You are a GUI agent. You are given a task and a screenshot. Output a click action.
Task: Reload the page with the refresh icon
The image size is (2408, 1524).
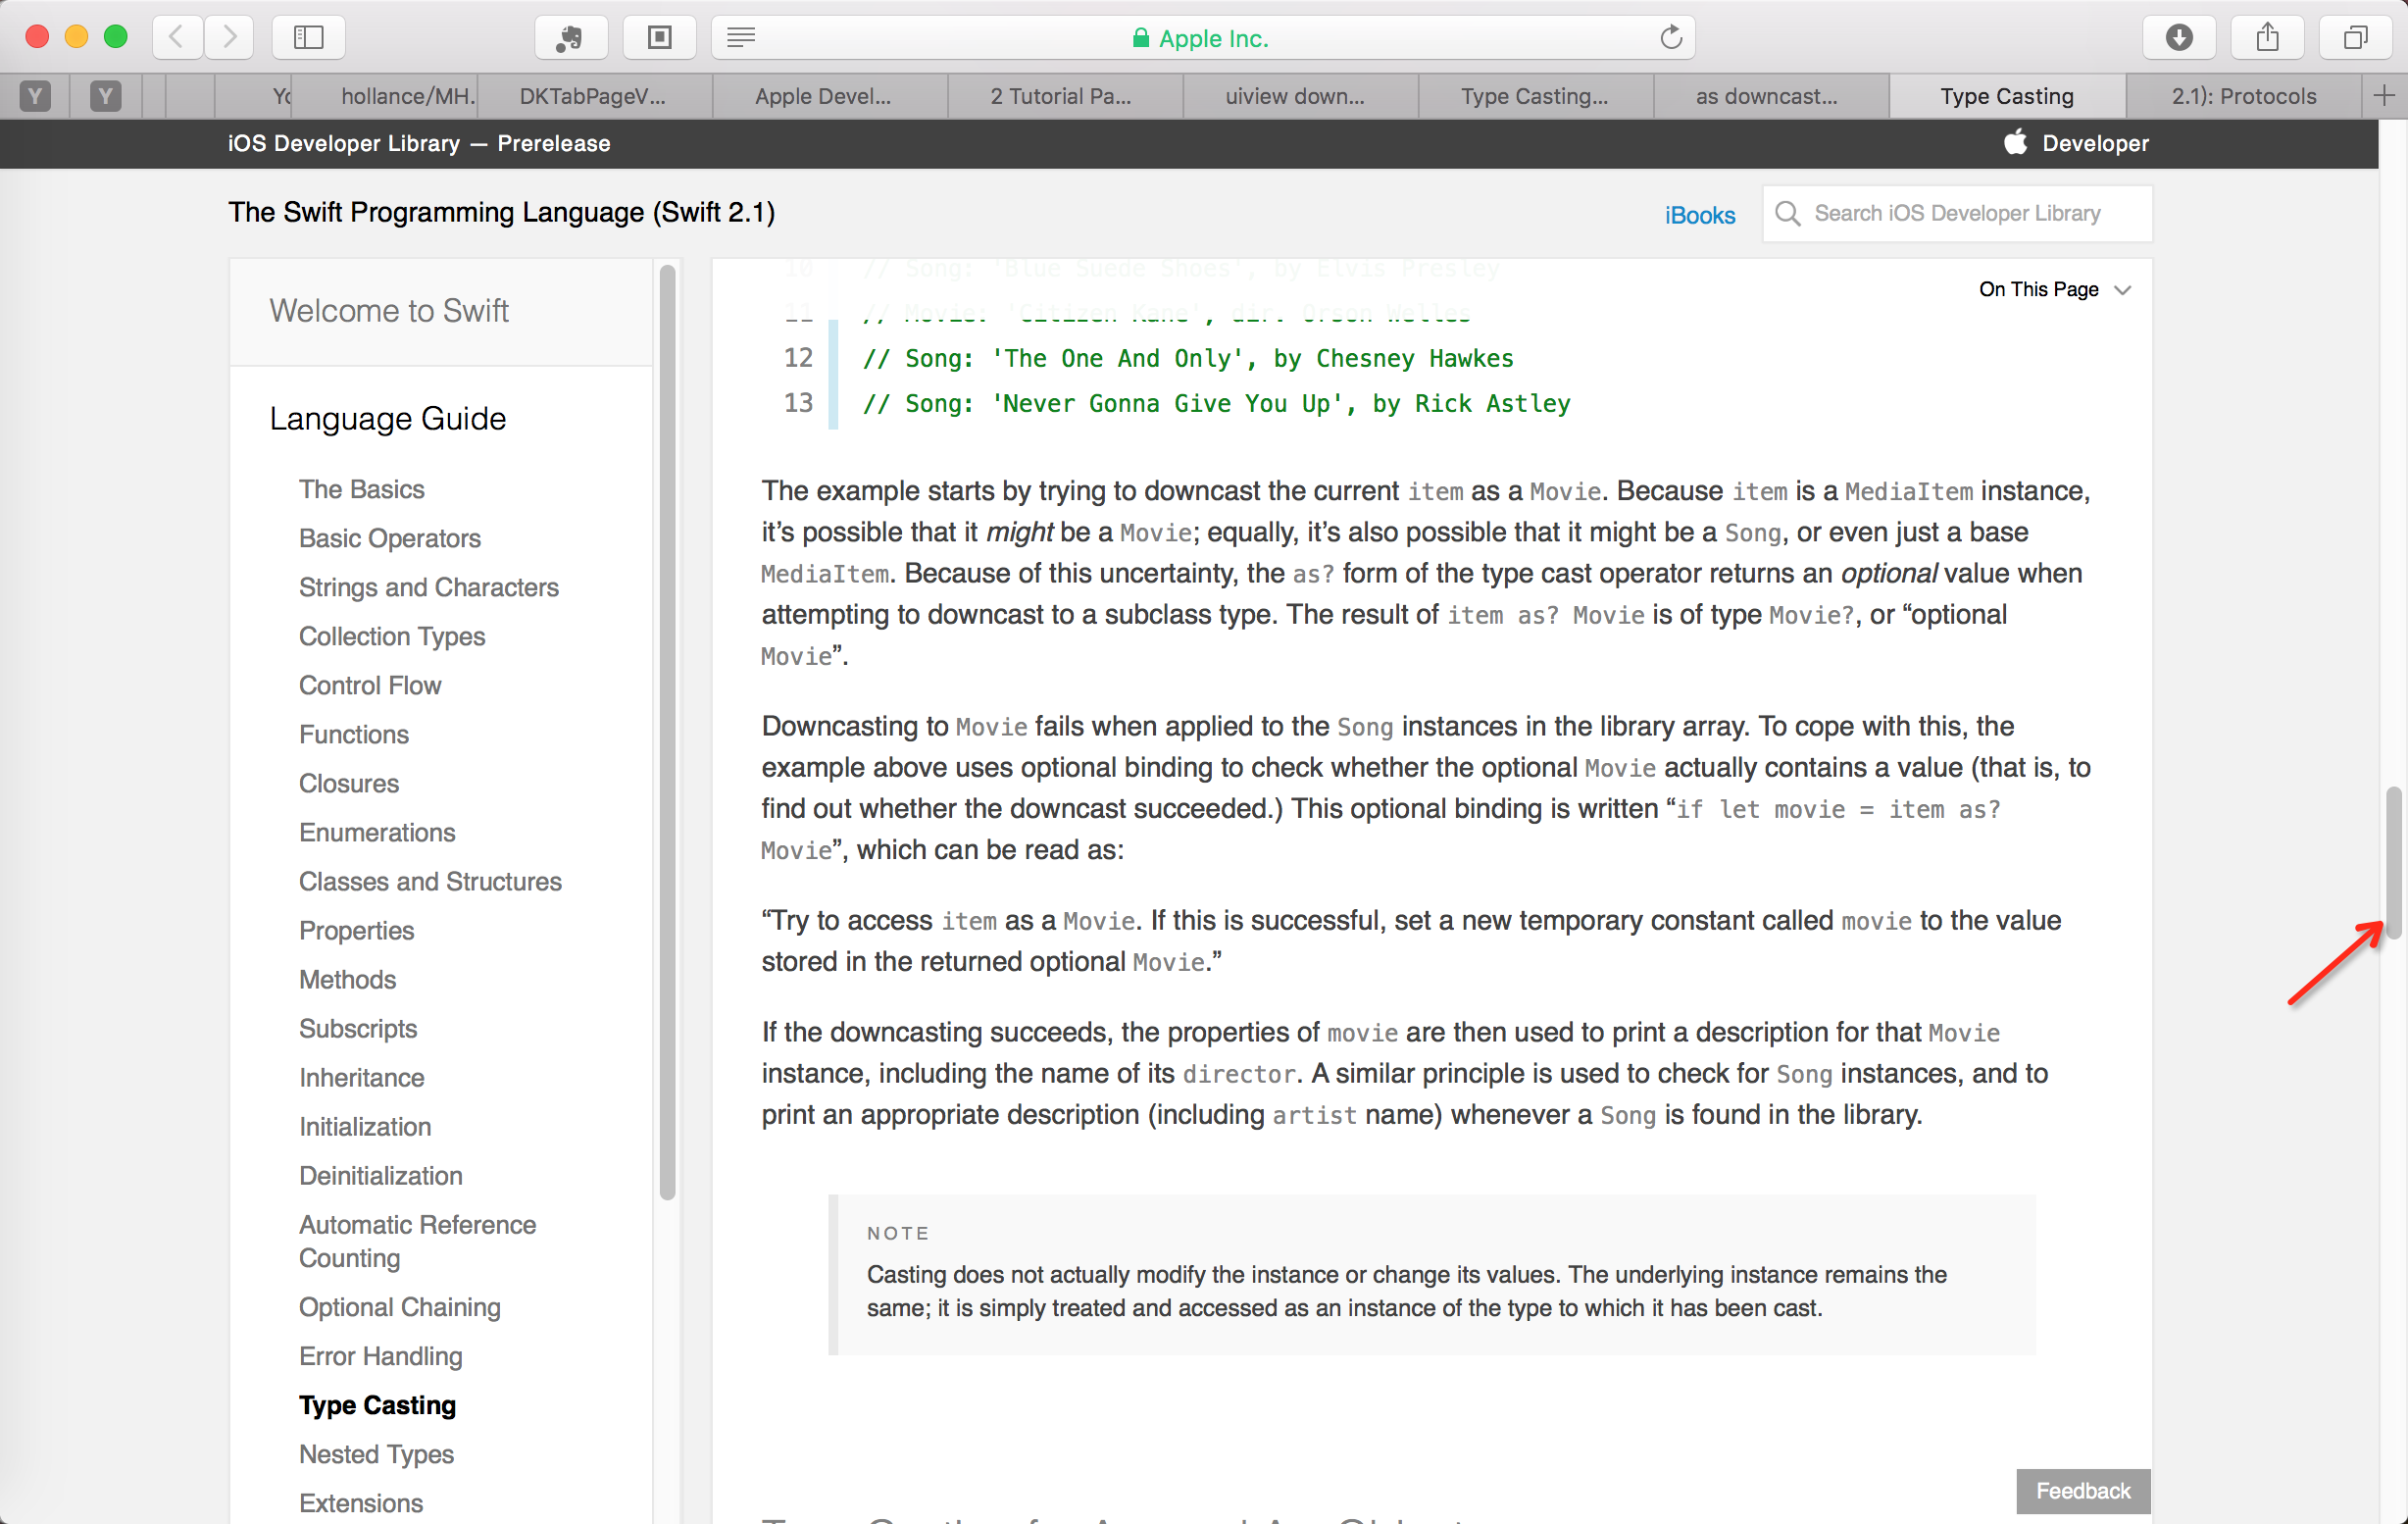point(1671,37)
